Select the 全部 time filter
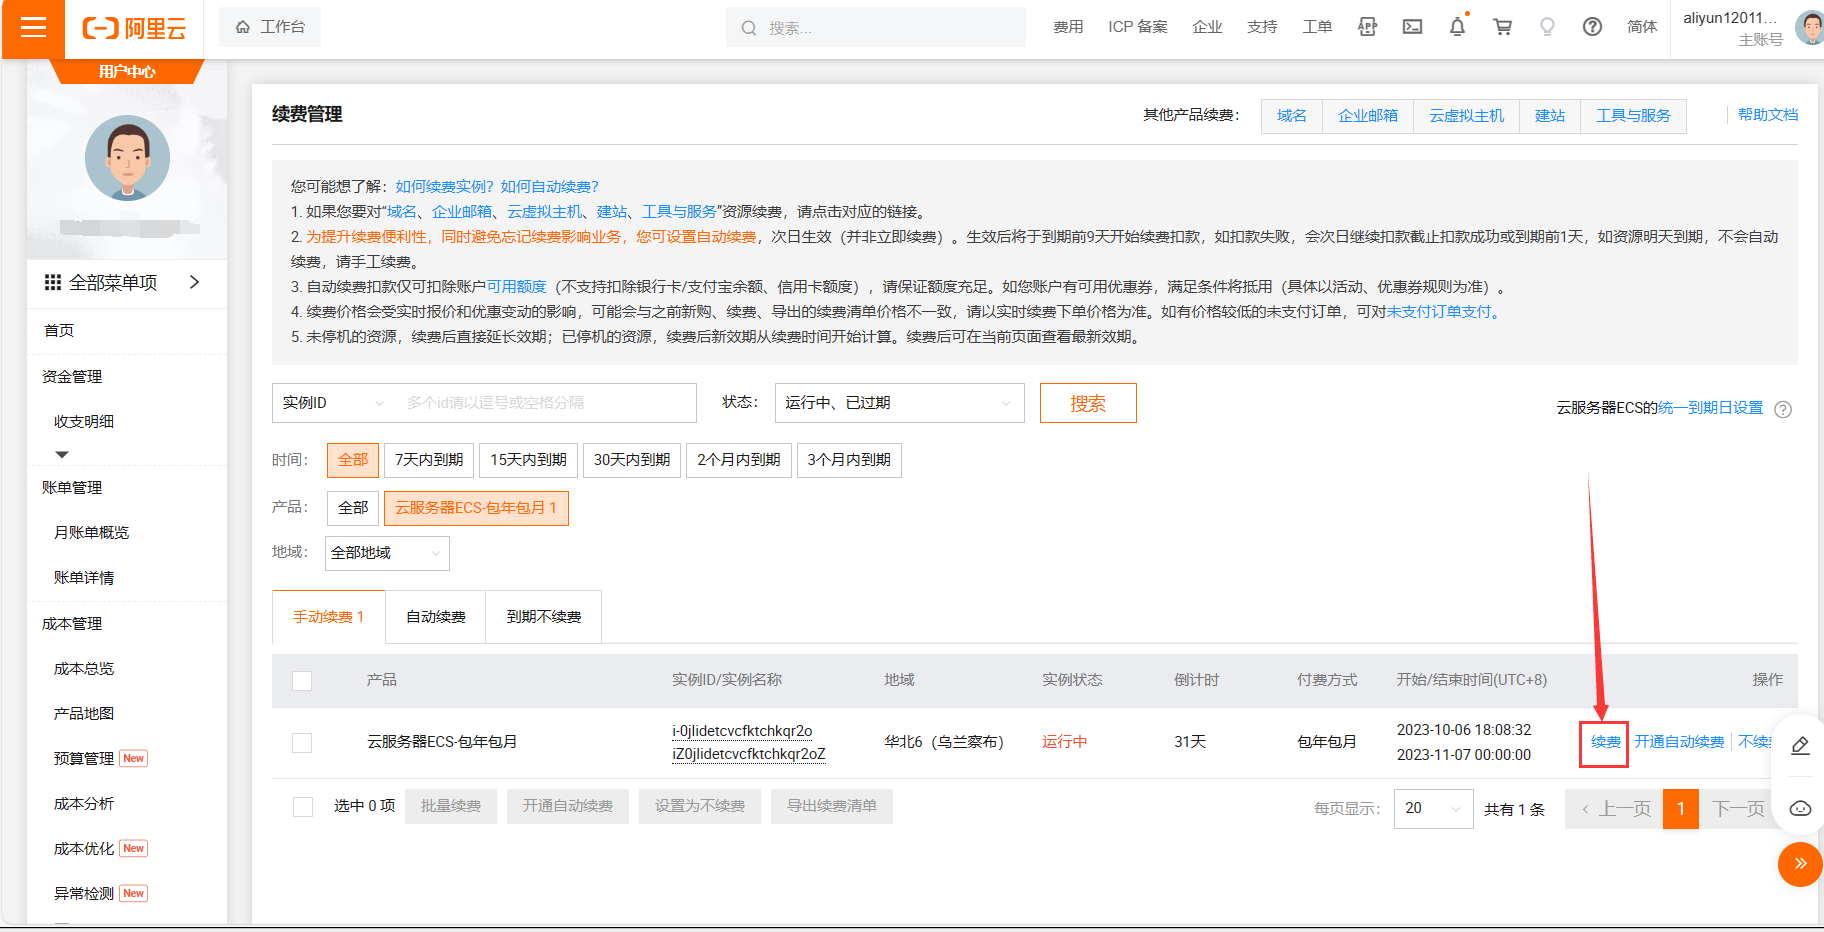 pos(353,460)
